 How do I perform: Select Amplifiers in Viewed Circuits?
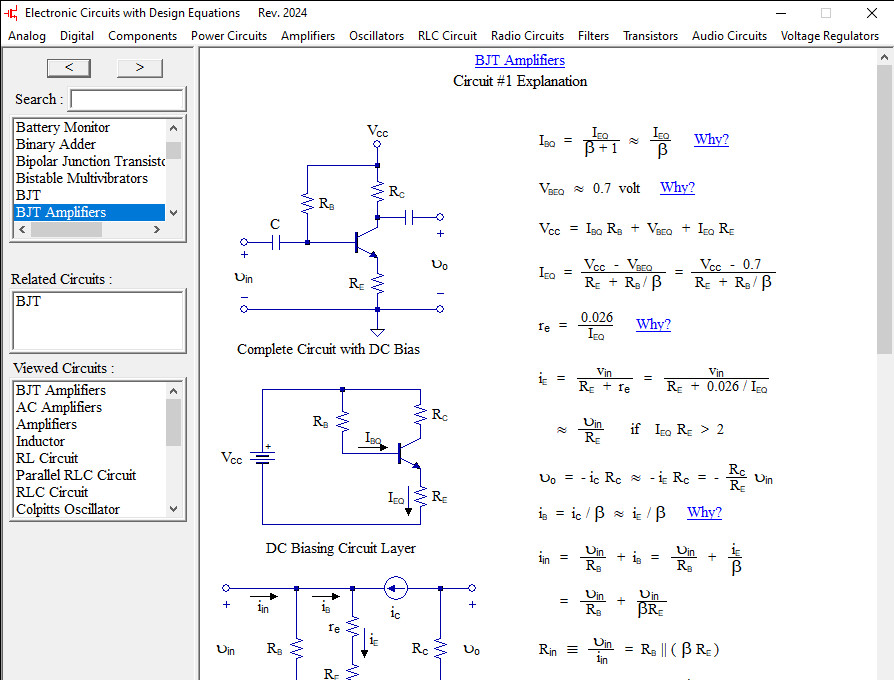pos(90,425)
